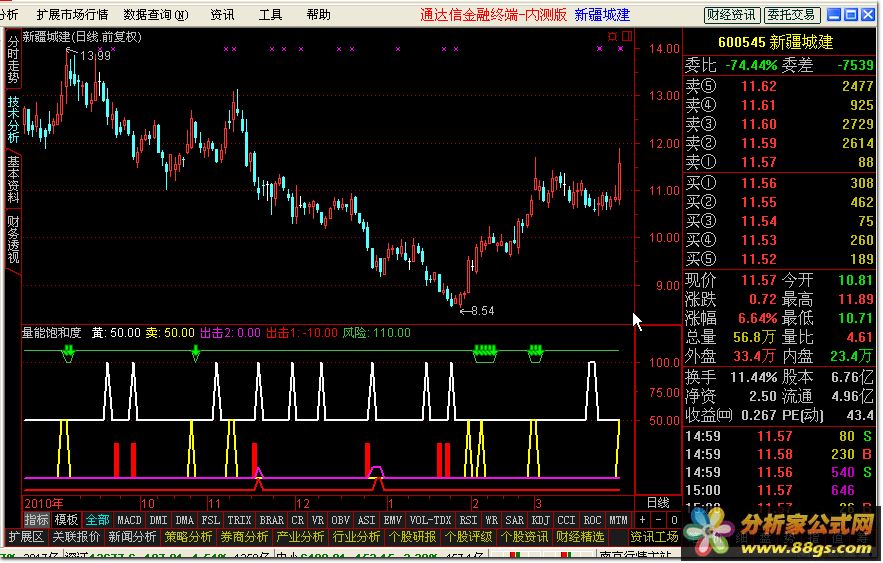883x563 pixels.
Task: Open the 财经精选 bottom tab
Action: 580,537
